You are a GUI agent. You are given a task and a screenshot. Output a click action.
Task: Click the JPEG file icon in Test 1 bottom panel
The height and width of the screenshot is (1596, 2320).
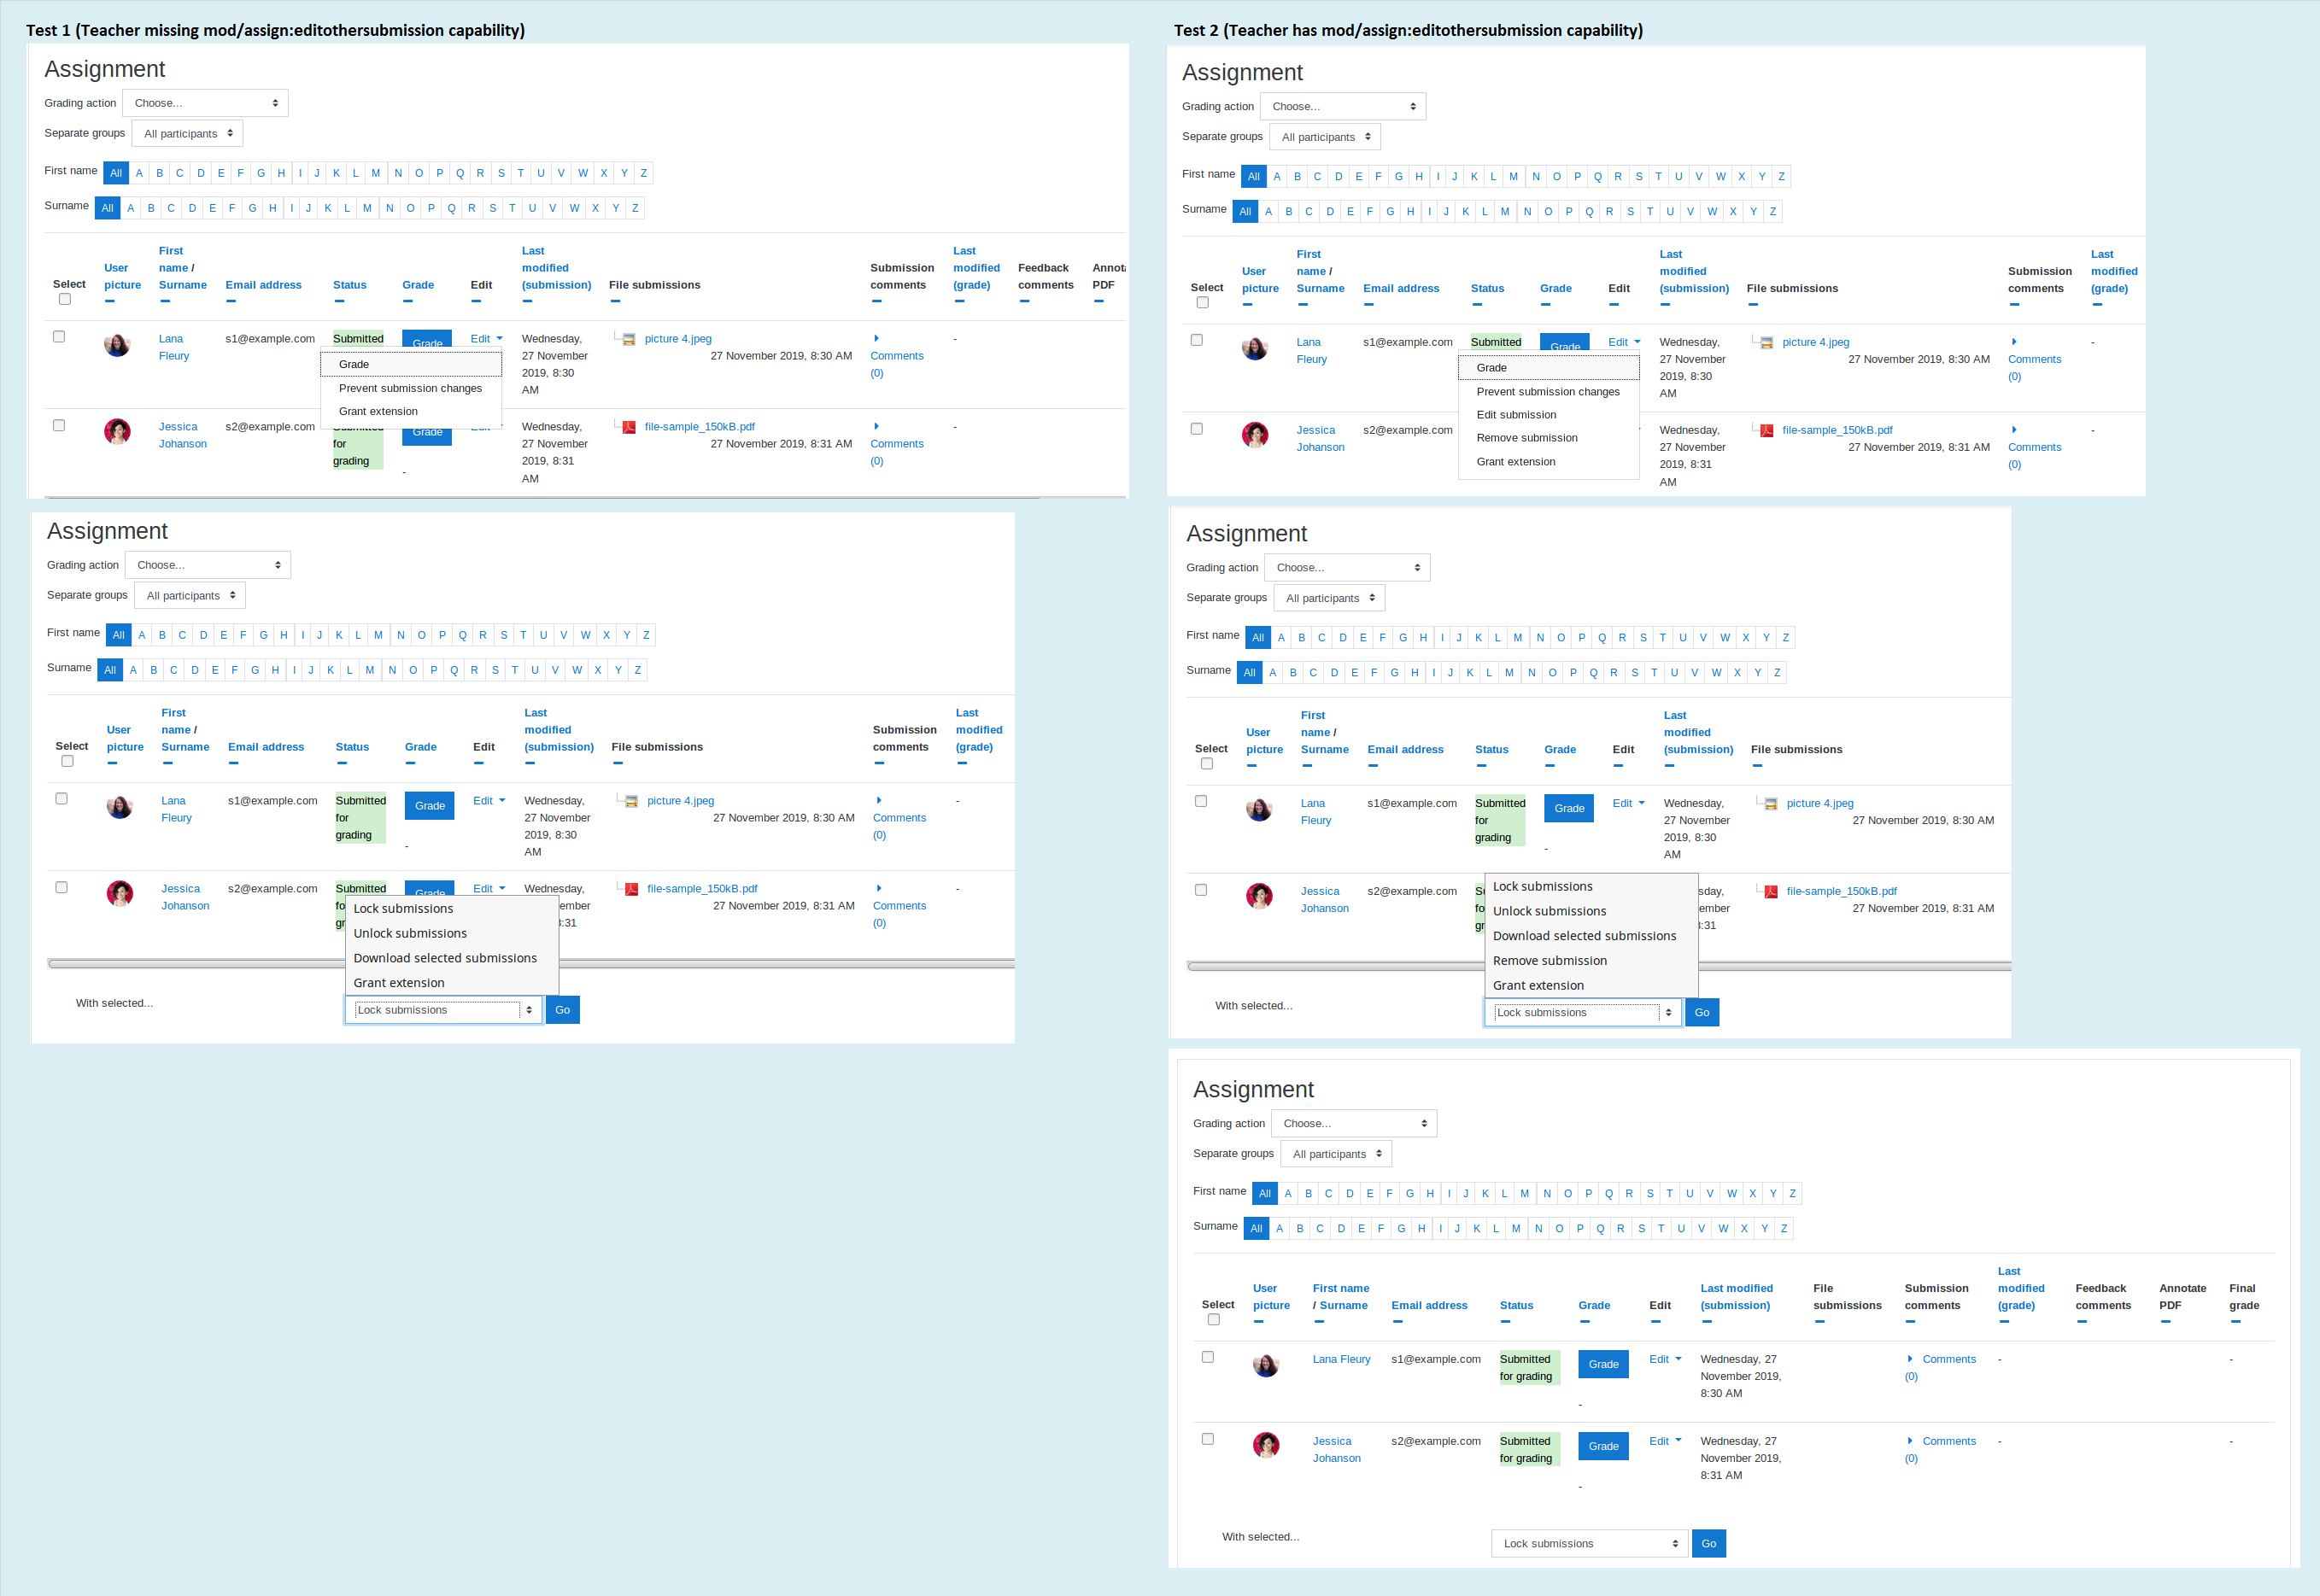(x=632, y=802)
